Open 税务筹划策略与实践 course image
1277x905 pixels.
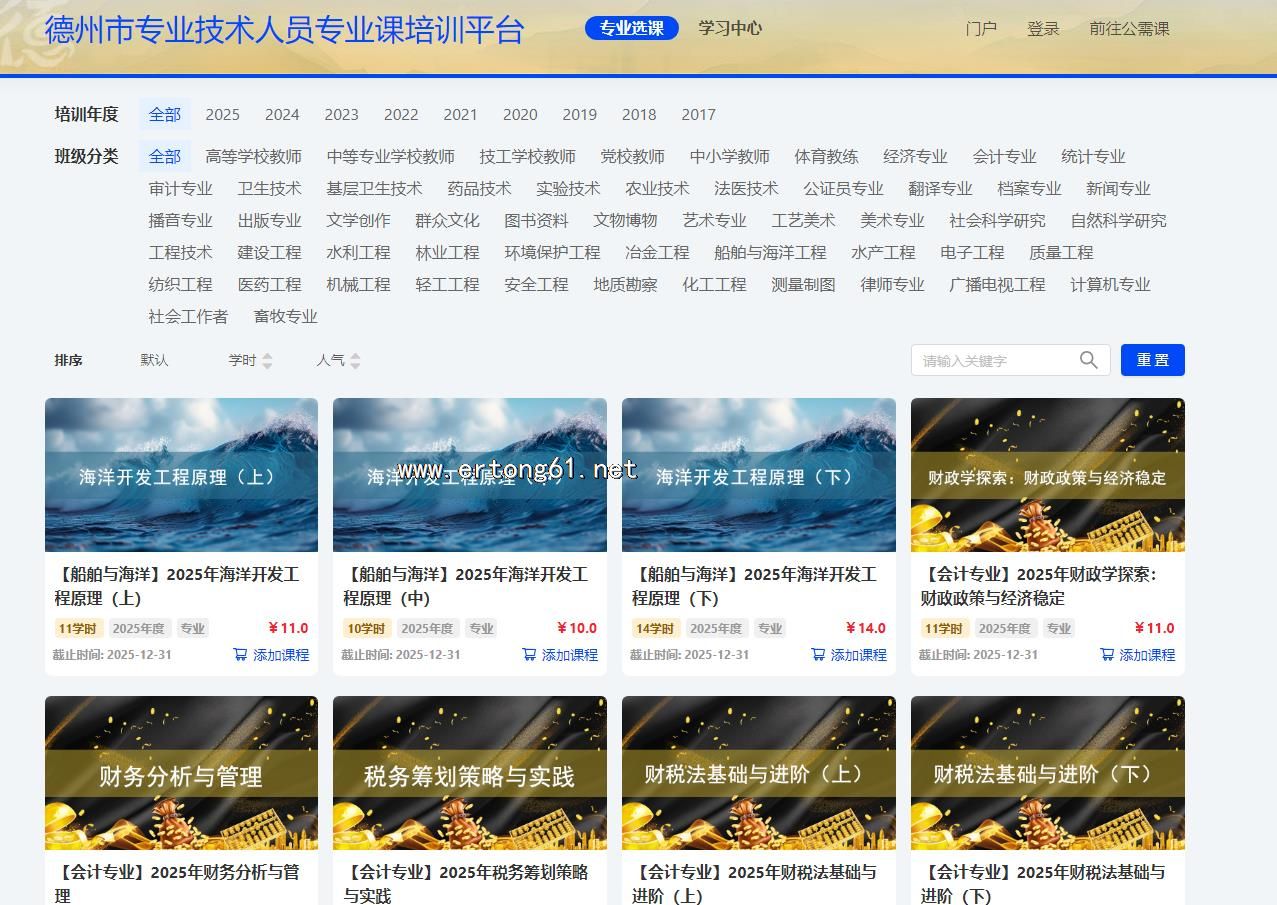tap(469, 773)
